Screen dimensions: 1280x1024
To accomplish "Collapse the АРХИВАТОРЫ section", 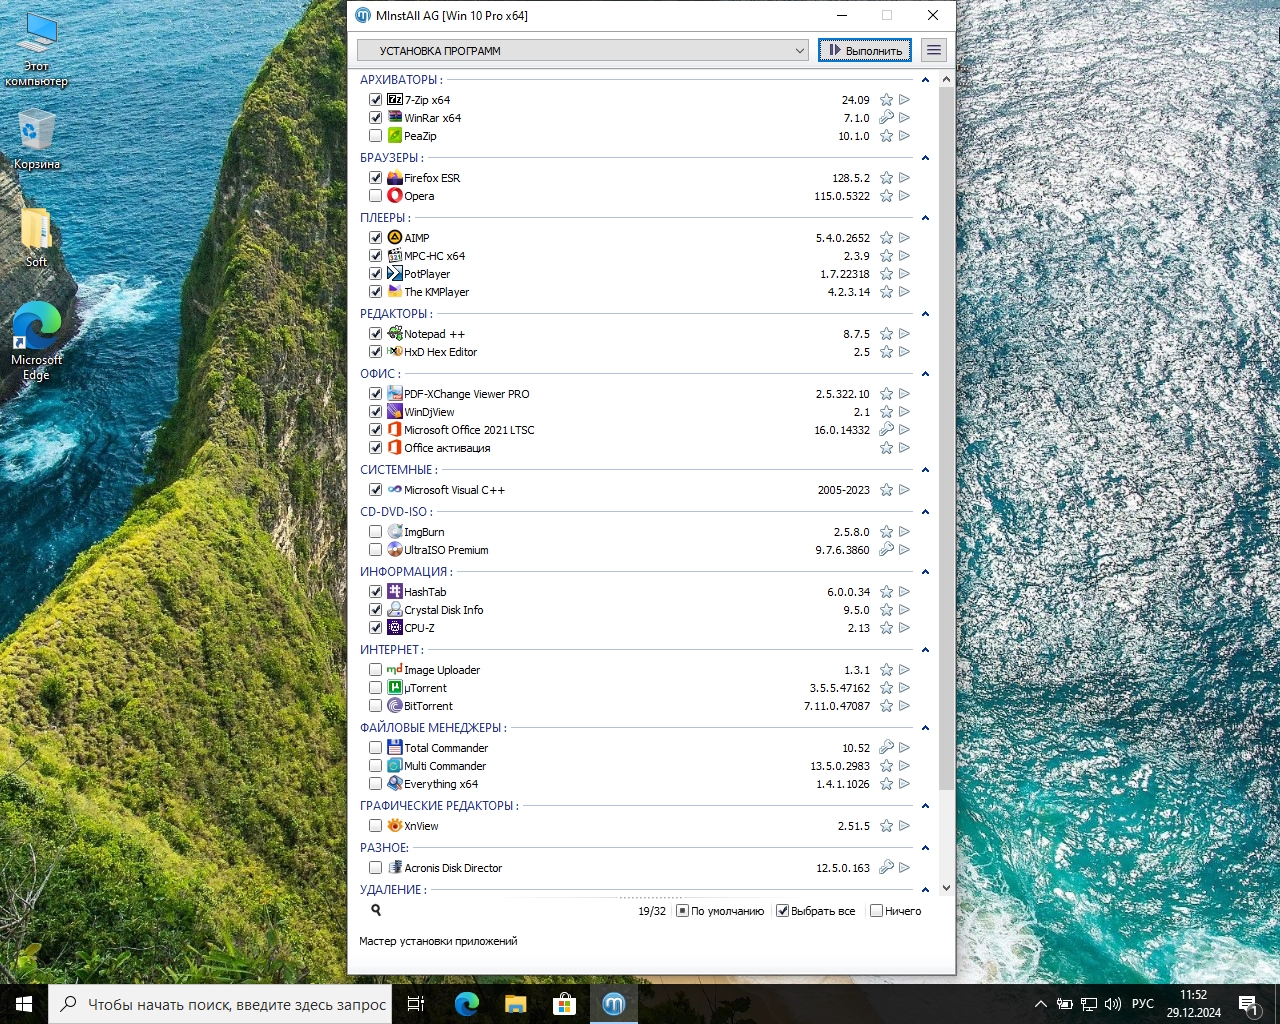I will (925, 80).
